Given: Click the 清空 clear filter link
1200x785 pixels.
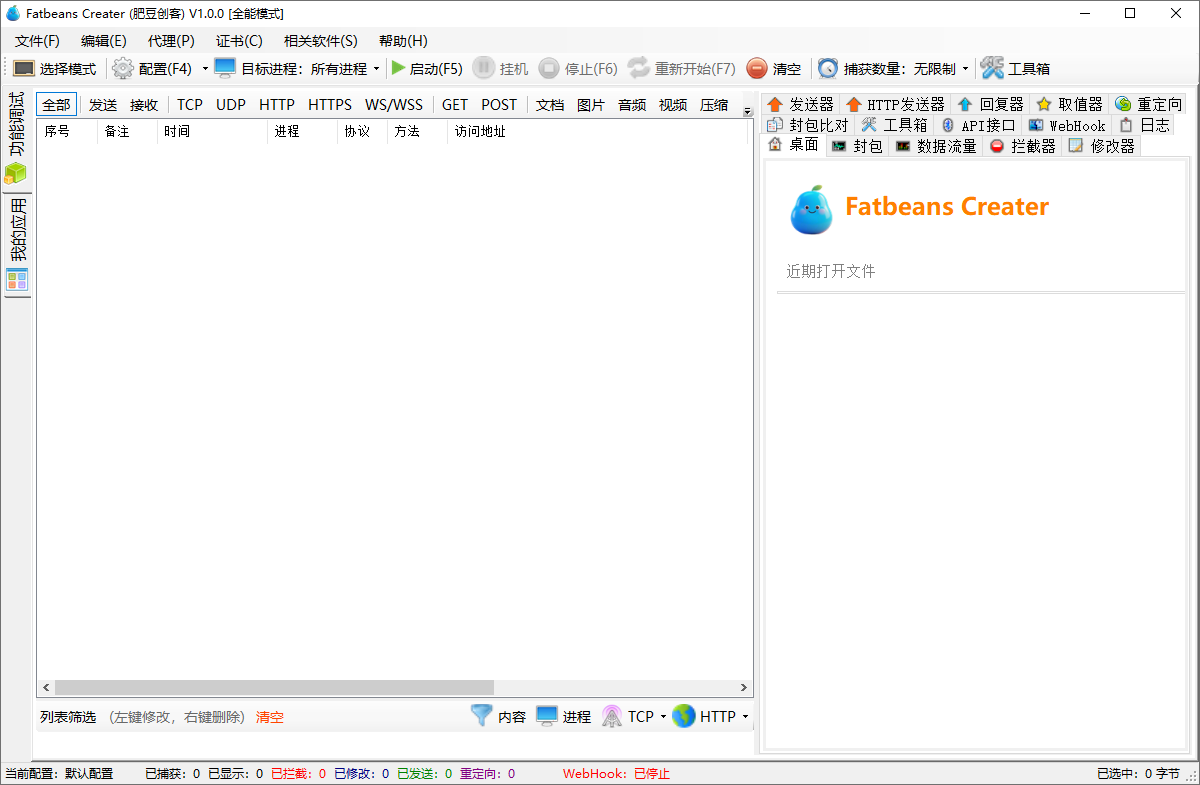Looking at the screenshot, I should pyautogui.click(x=269, y=717).
